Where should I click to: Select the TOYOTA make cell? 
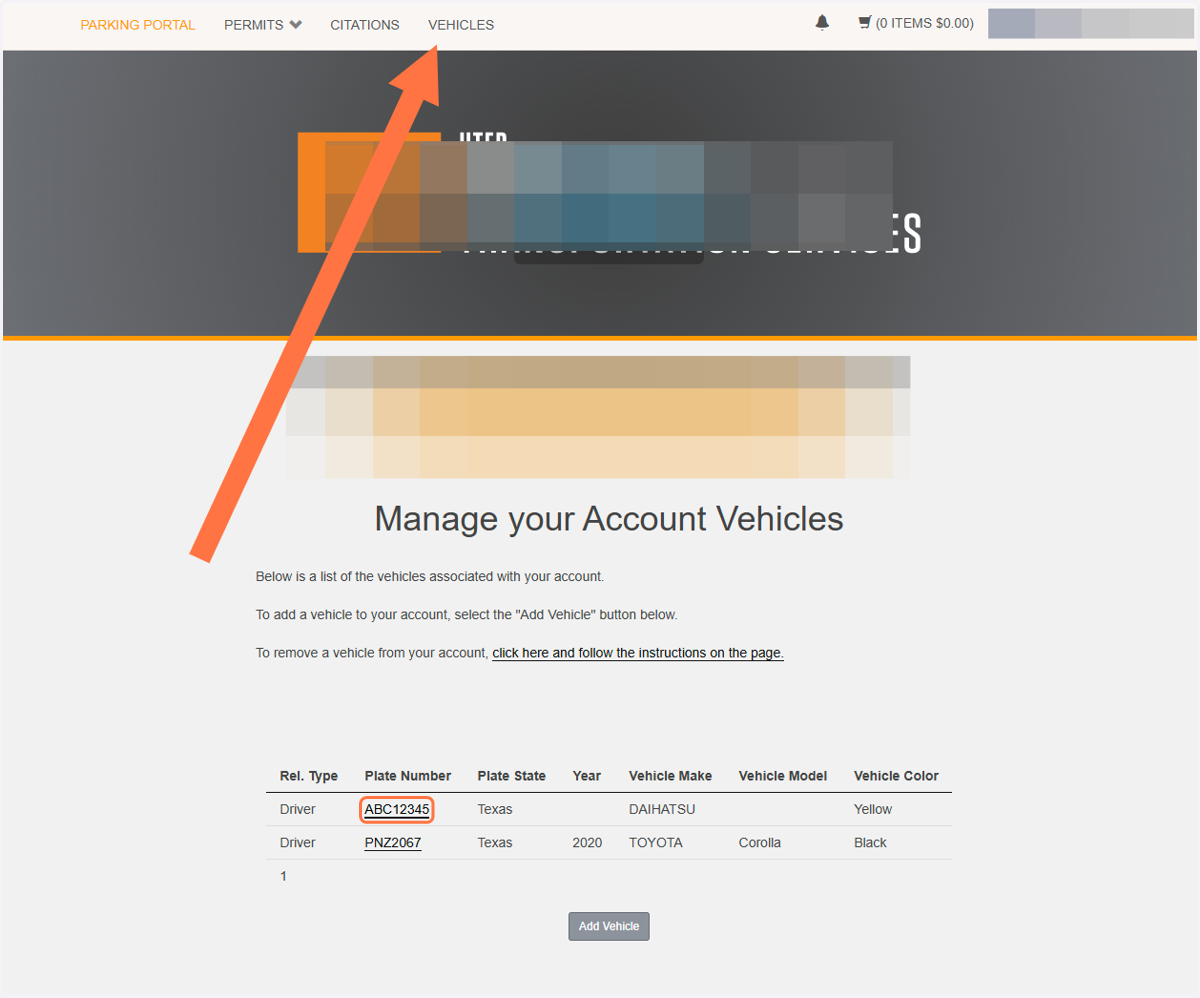pos(656,843)
